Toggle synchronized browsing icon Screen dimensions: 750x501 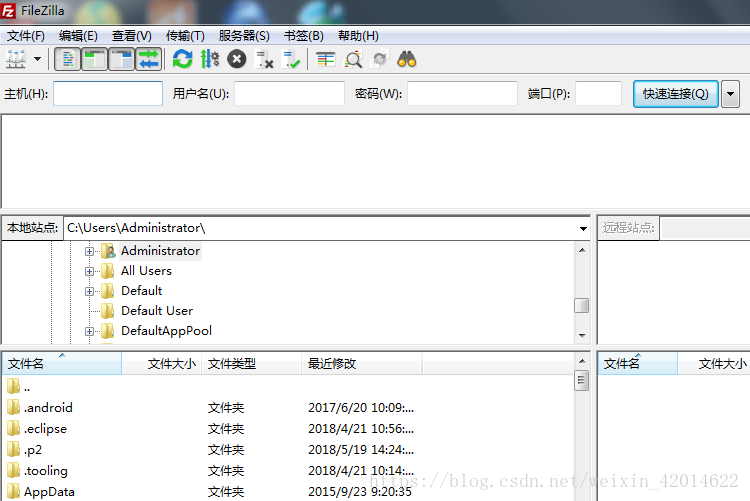tap(380, 59)
